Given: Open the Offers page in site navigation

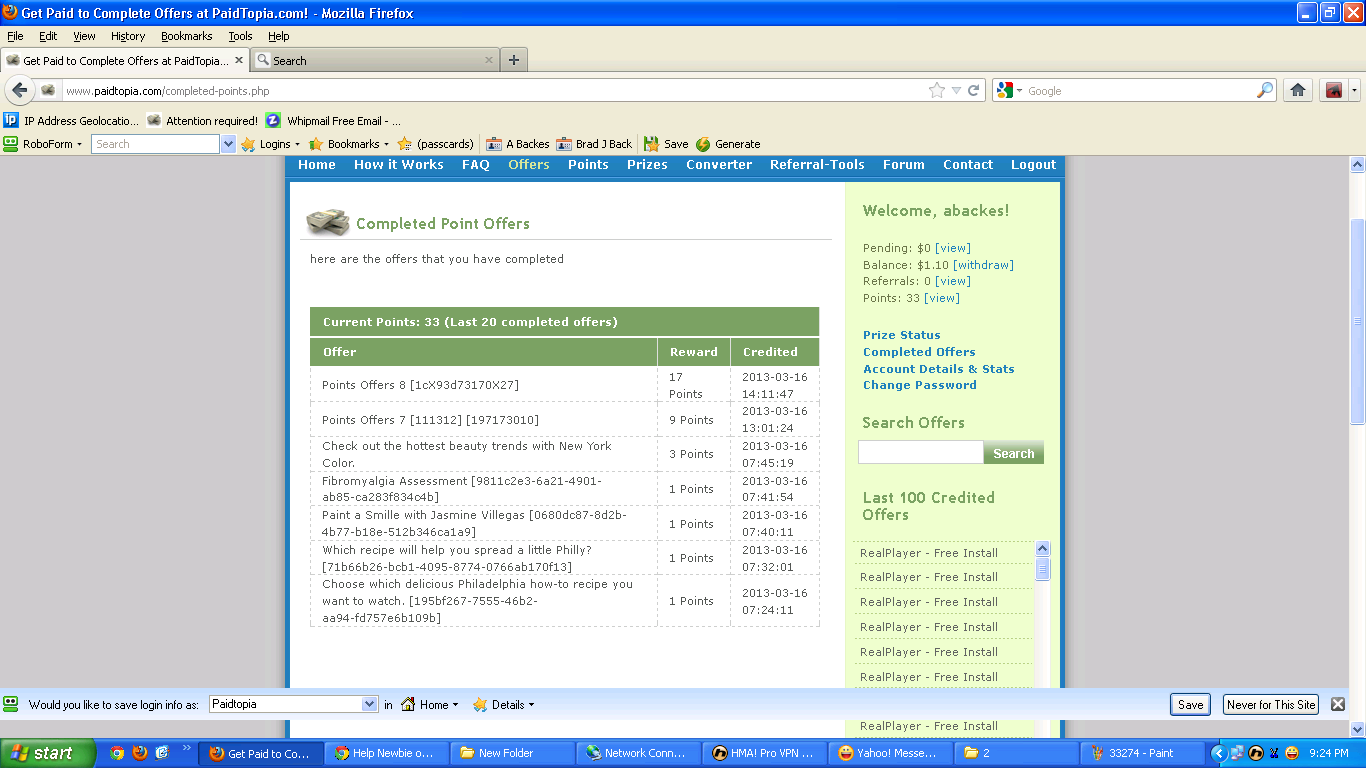Looking at the screenshot, I should click(529, 165).
